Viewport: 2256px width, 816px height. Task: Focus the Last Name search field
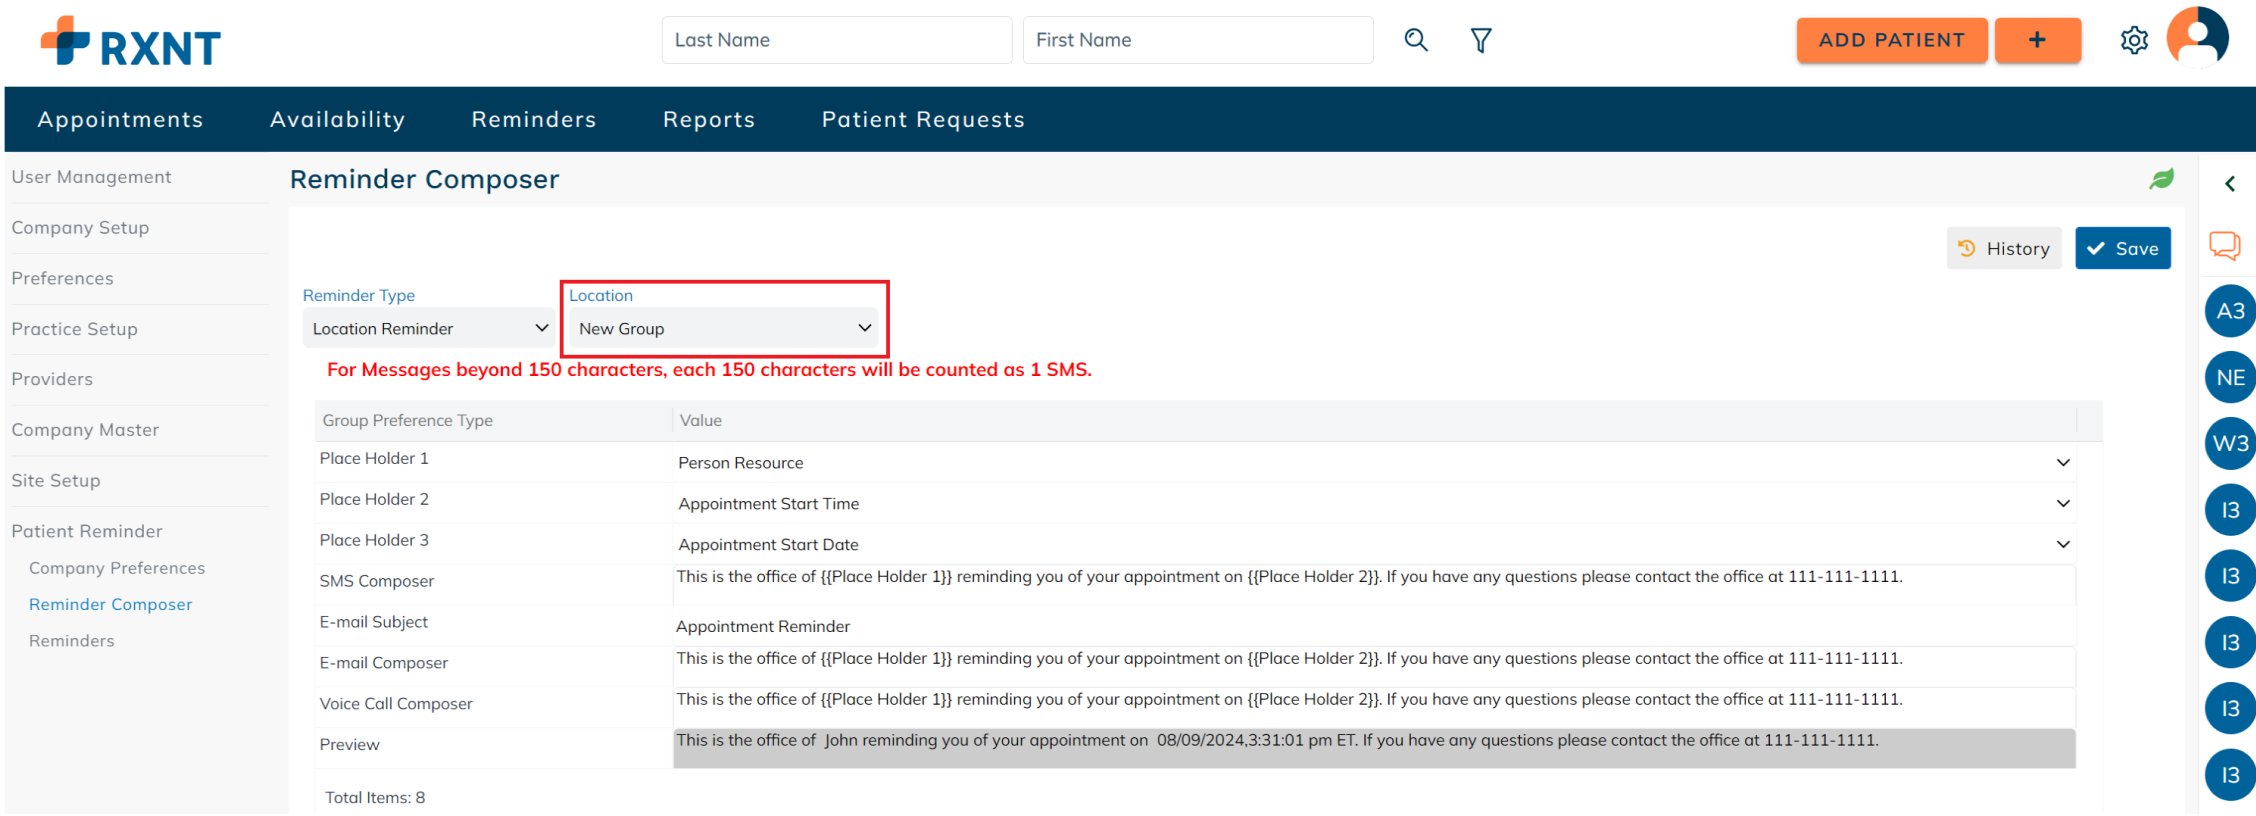836,40
